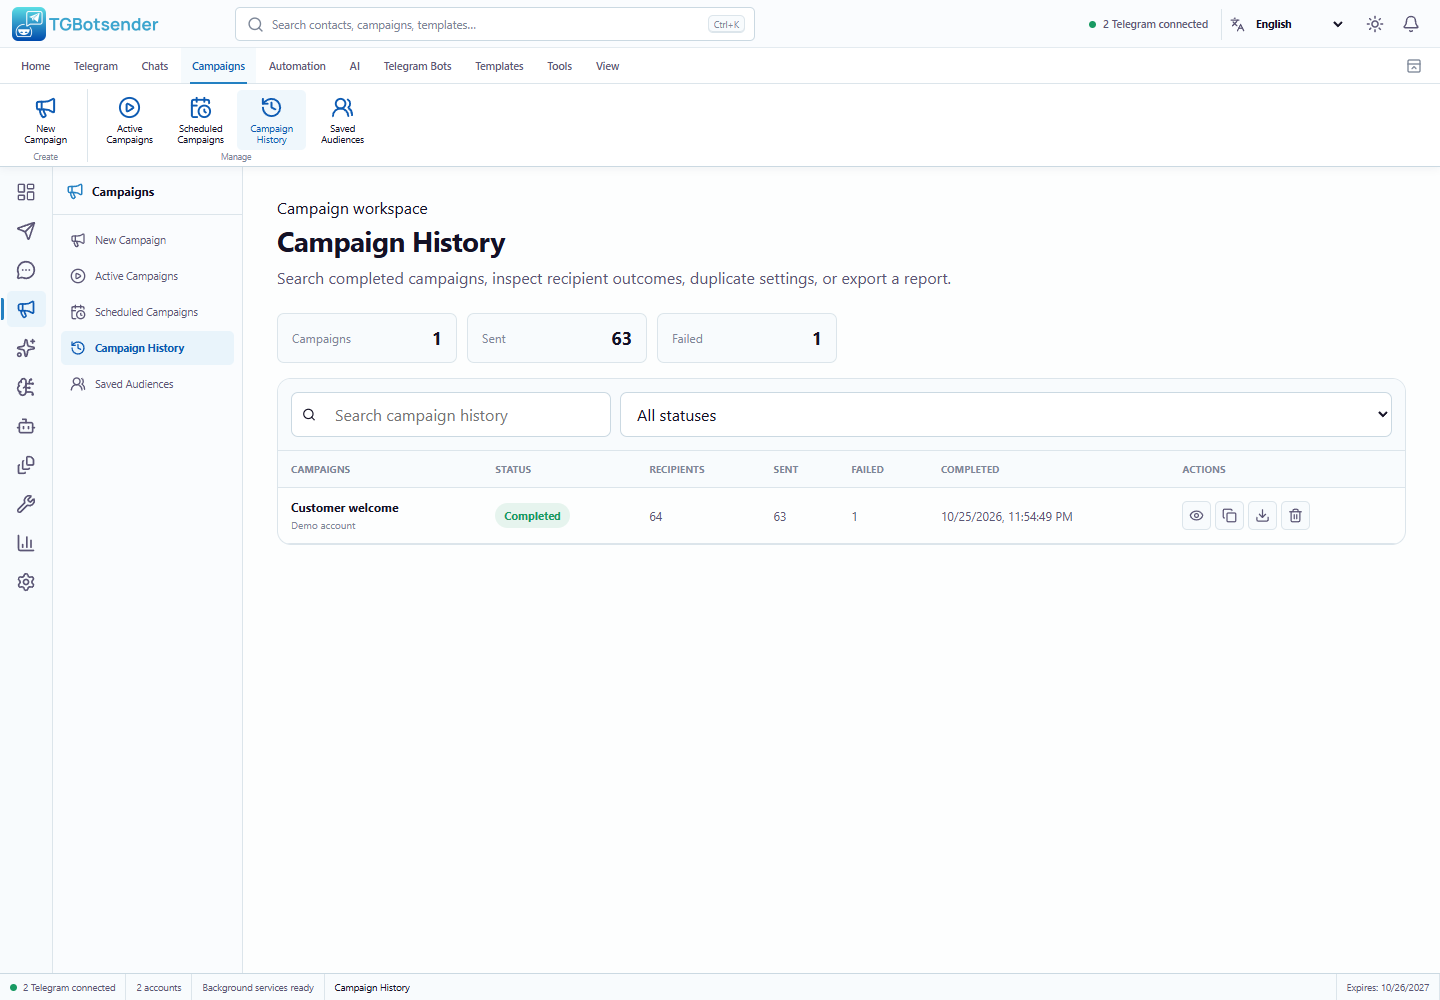Open the Automation menu tab
The width and height of the screenshot is (1440, 1000).
(x=297, y=66)
